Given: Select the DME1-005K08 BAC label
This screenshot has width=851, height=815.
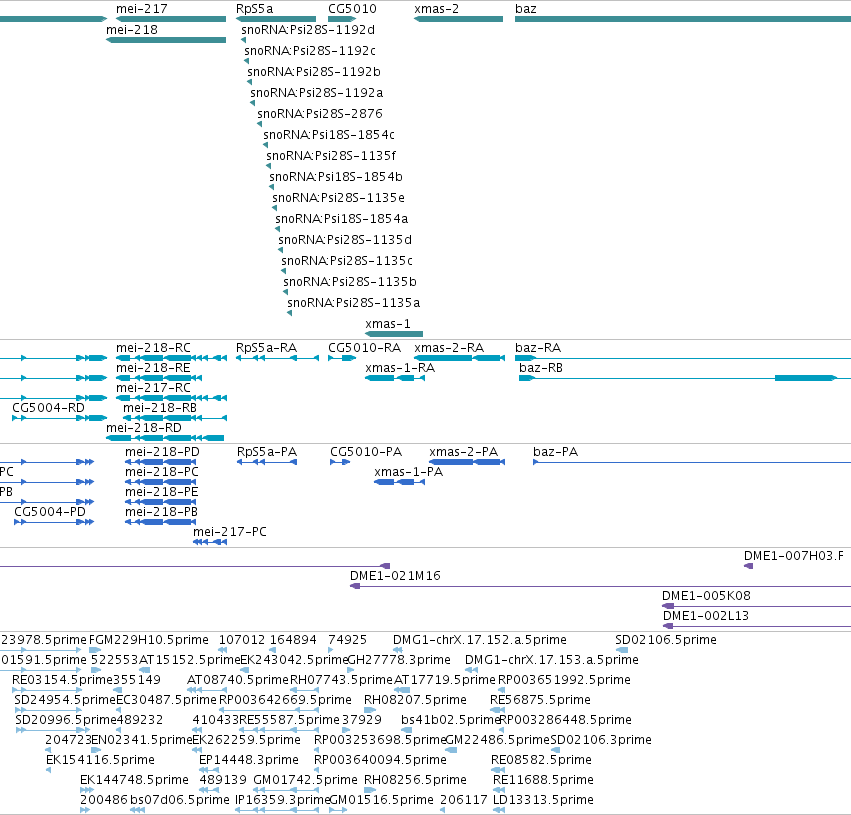Looking at the screenshot, I should click(x=707, y=596).
